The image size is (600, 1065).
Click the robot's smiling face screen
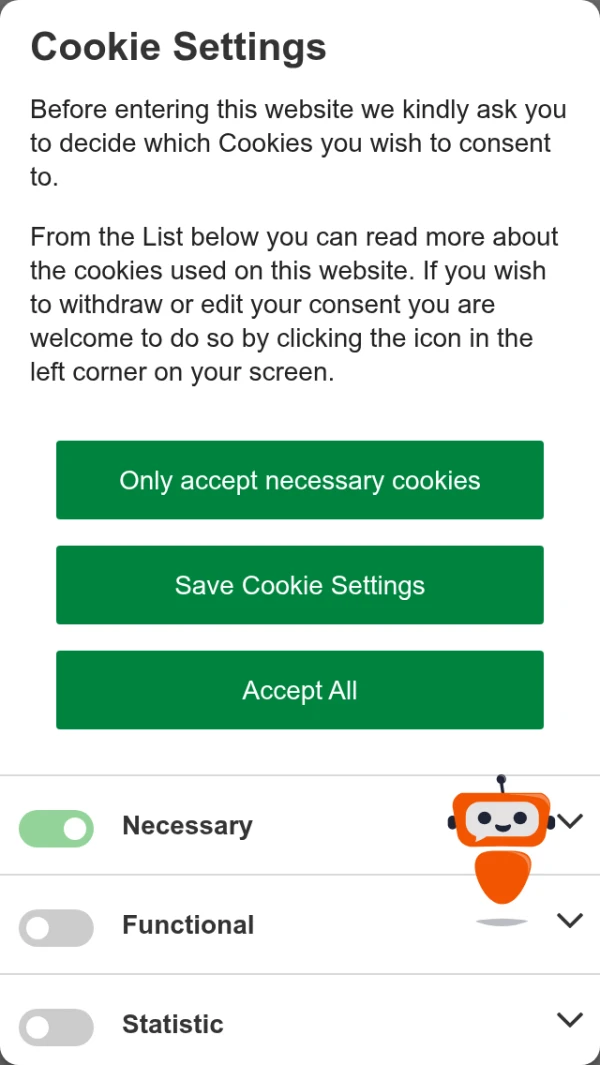coord(502,820)
